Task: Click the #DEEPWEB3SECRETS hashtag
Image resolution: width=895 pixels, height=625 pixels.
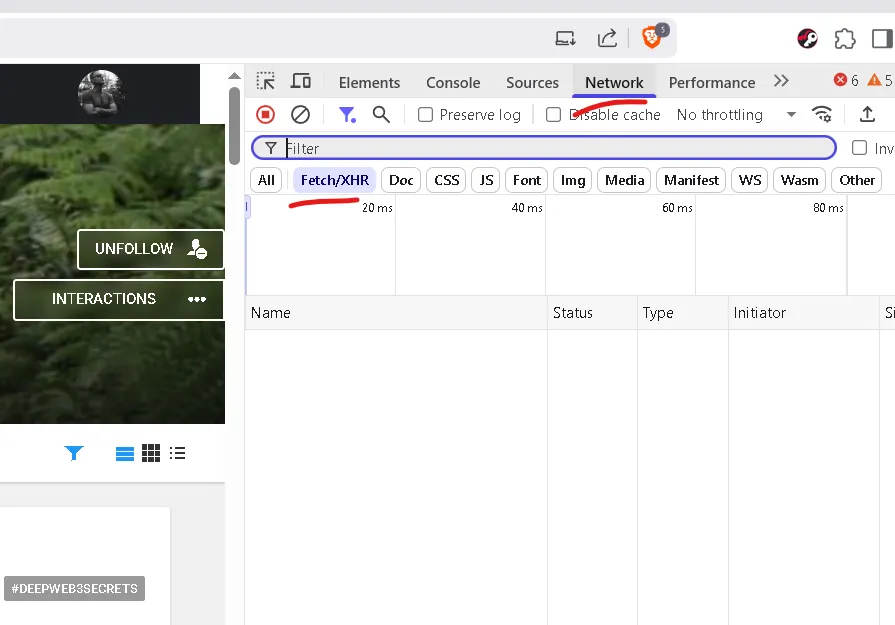Action: [x=74, y=588]
